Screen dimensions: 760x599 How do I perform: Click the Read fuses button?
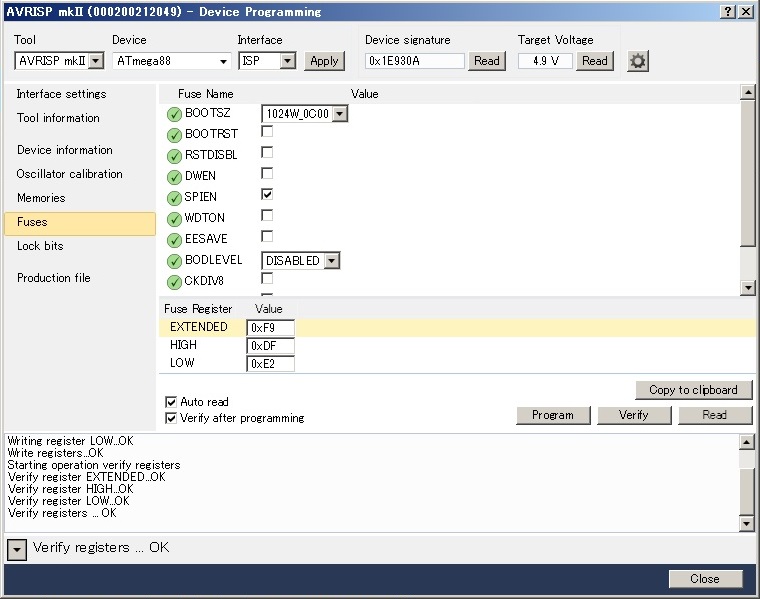[715, 415]
